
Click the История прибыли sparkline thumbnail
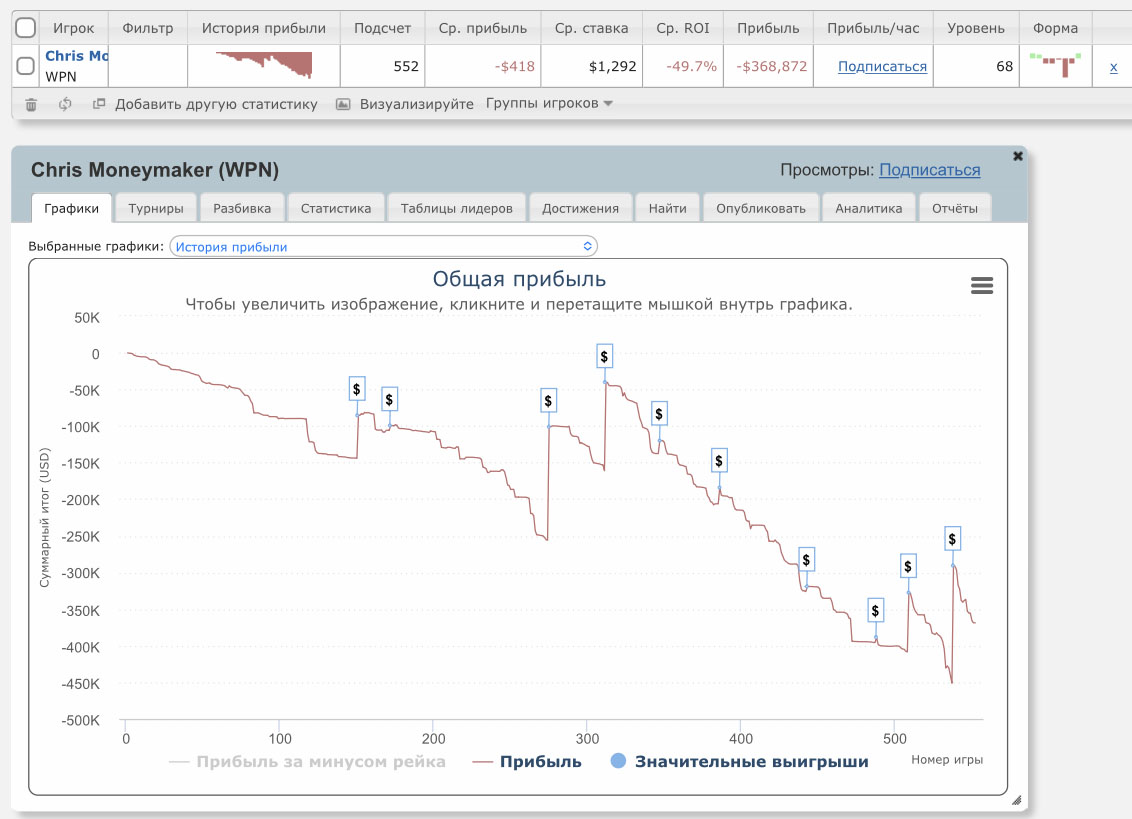(264, 66)
